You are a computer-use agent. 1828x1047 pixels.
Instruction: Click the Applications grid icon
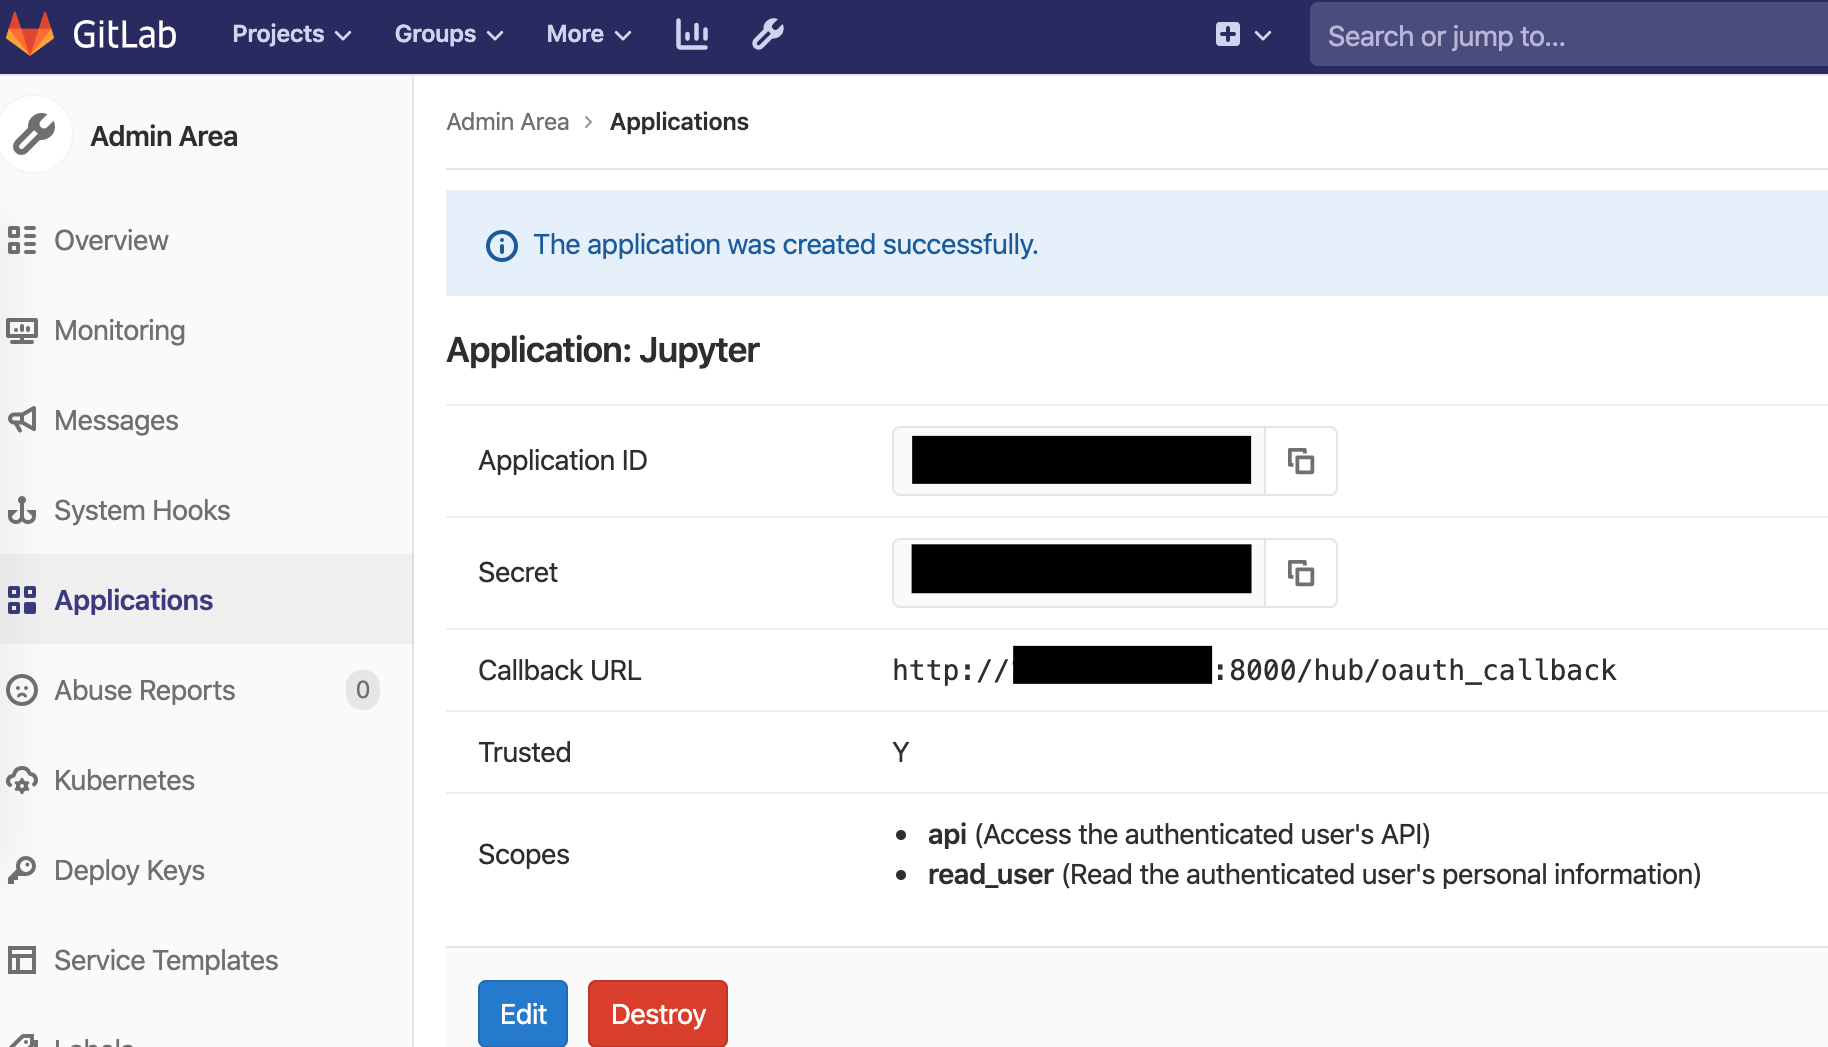pyautogui.click(x=22, y=600)
